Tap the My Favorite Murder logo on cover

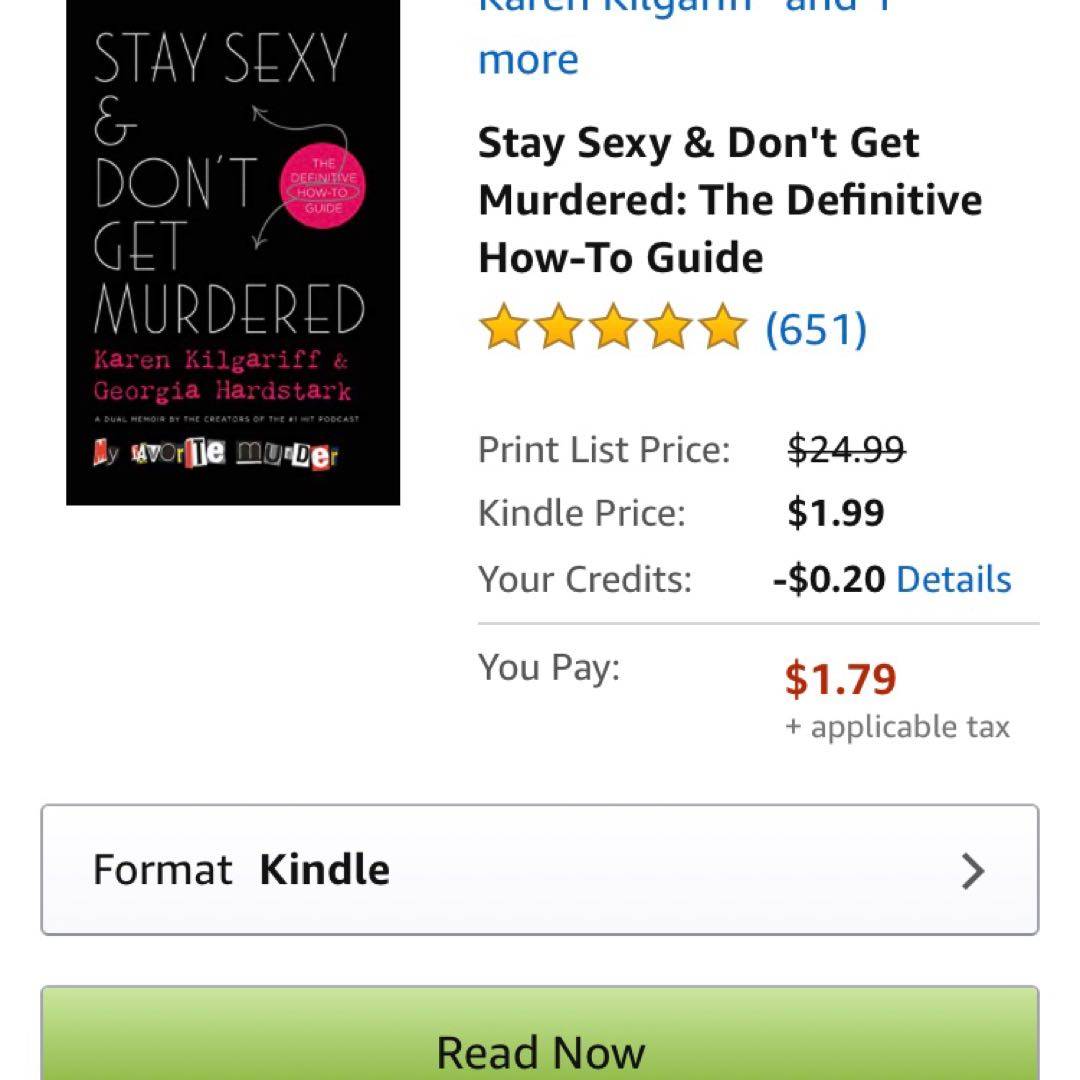point(216,453)
